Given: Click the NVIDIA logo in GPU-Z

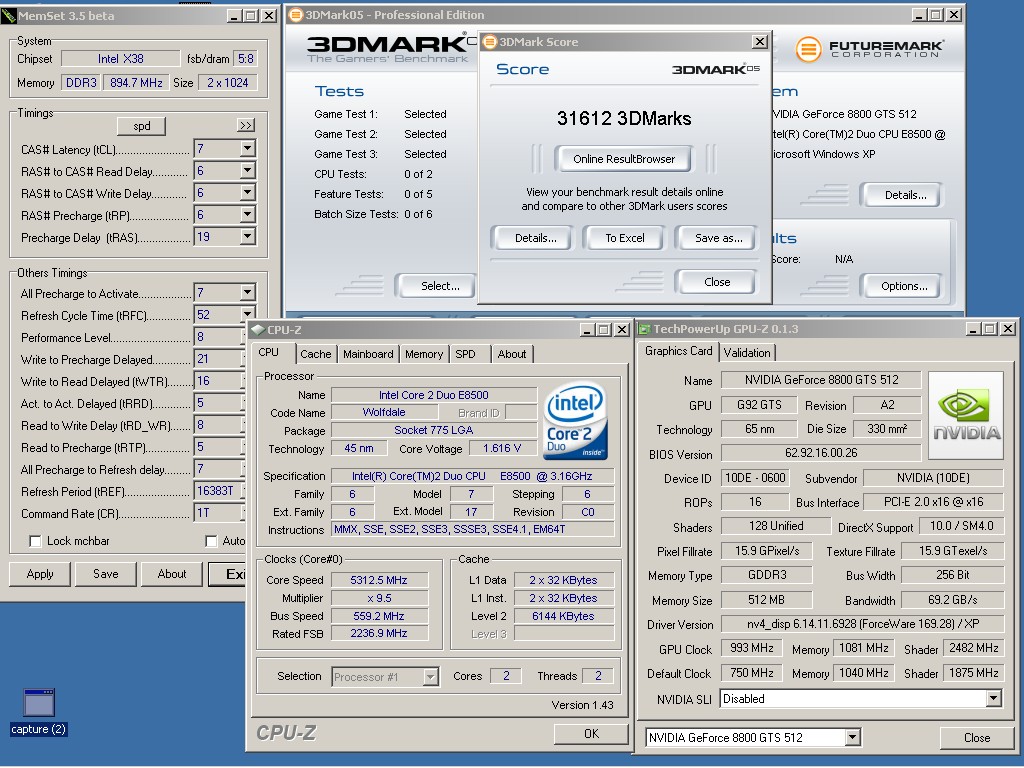Looking at the screenshot, I should click(x=966, y=415).
